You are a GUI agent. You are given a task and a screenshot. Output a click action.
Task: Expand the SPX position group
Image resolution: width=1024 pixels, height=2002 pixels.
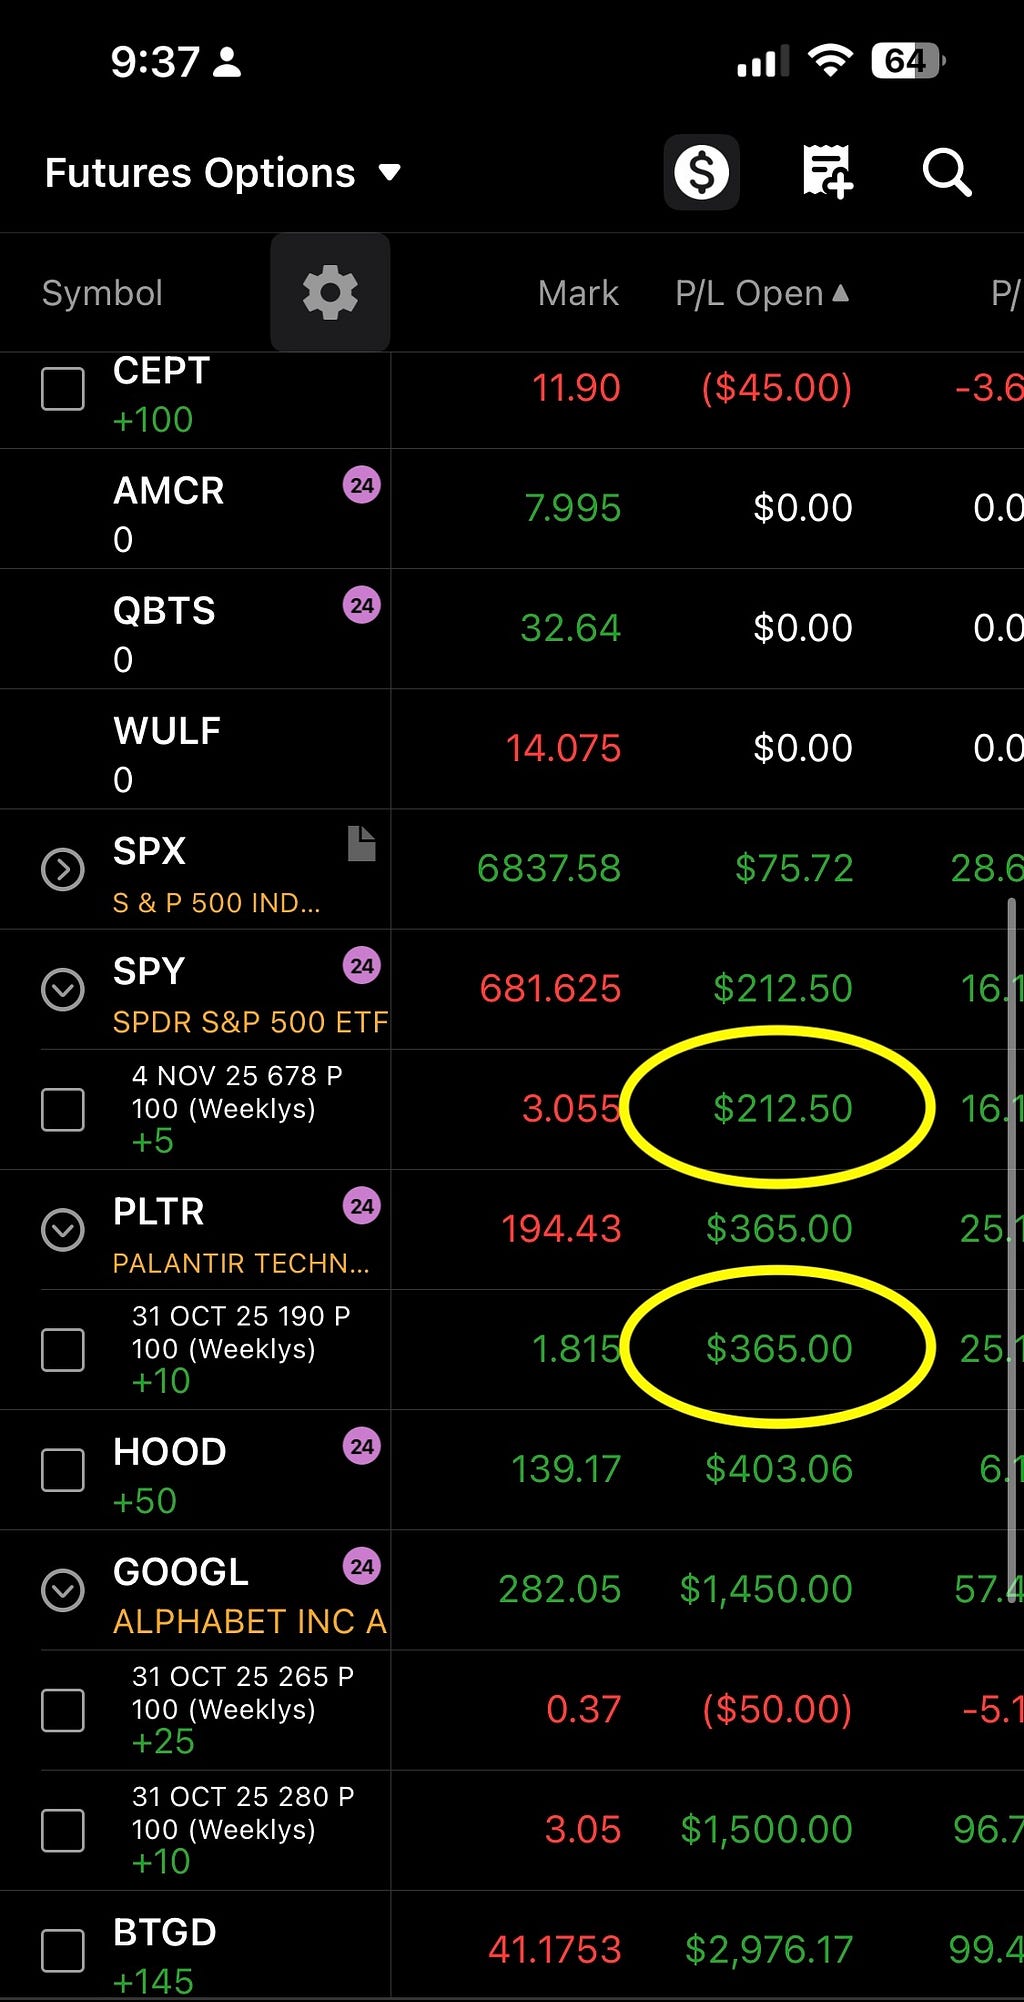pos(62,869)
